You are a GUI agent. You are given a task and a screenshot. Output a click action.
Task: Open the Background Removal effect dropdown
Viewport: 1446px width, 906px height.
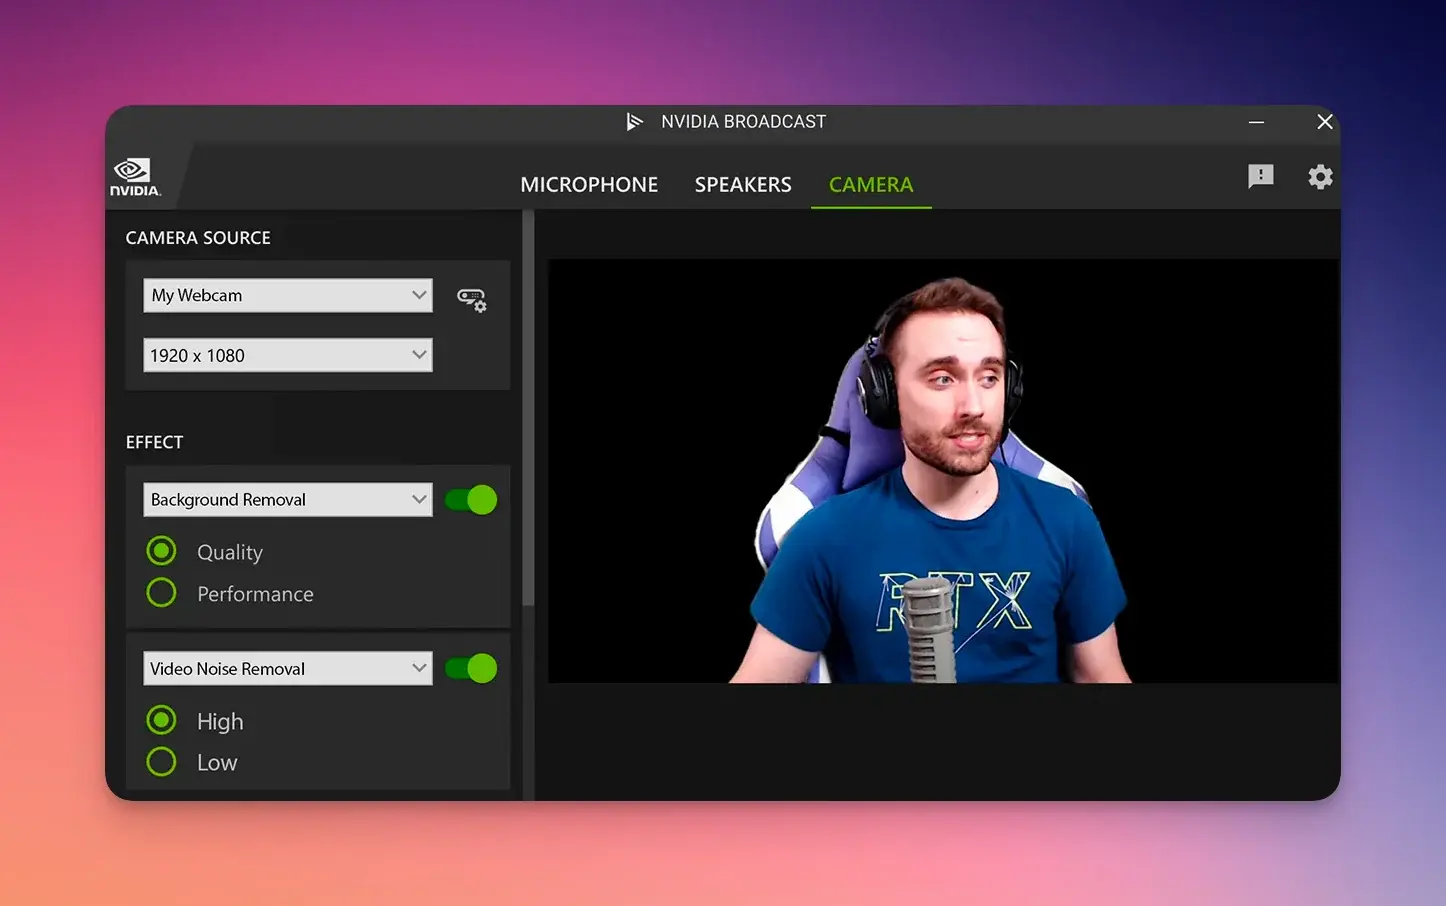[x=287, y=500]
